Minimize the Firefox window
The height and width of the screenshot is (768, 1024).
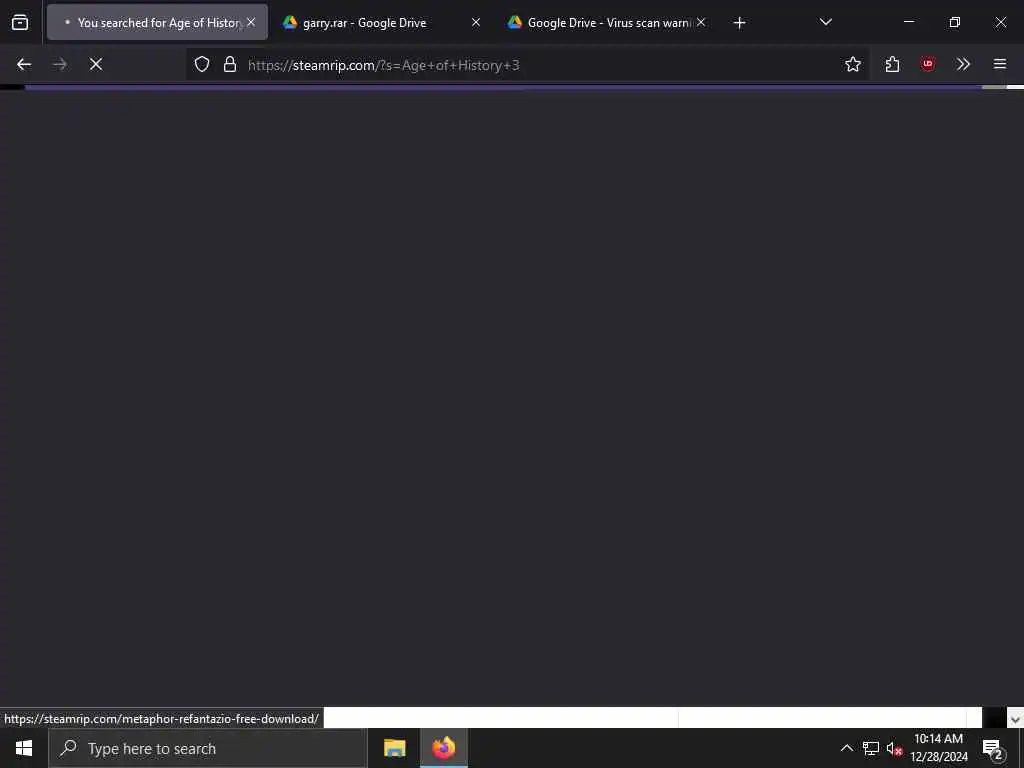pos(908,22)
